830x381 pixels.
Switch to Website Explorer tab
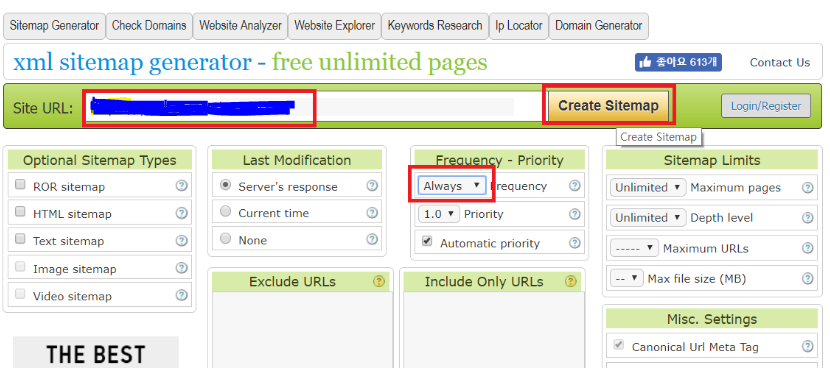pyautogui.click(x=335, y=26)
